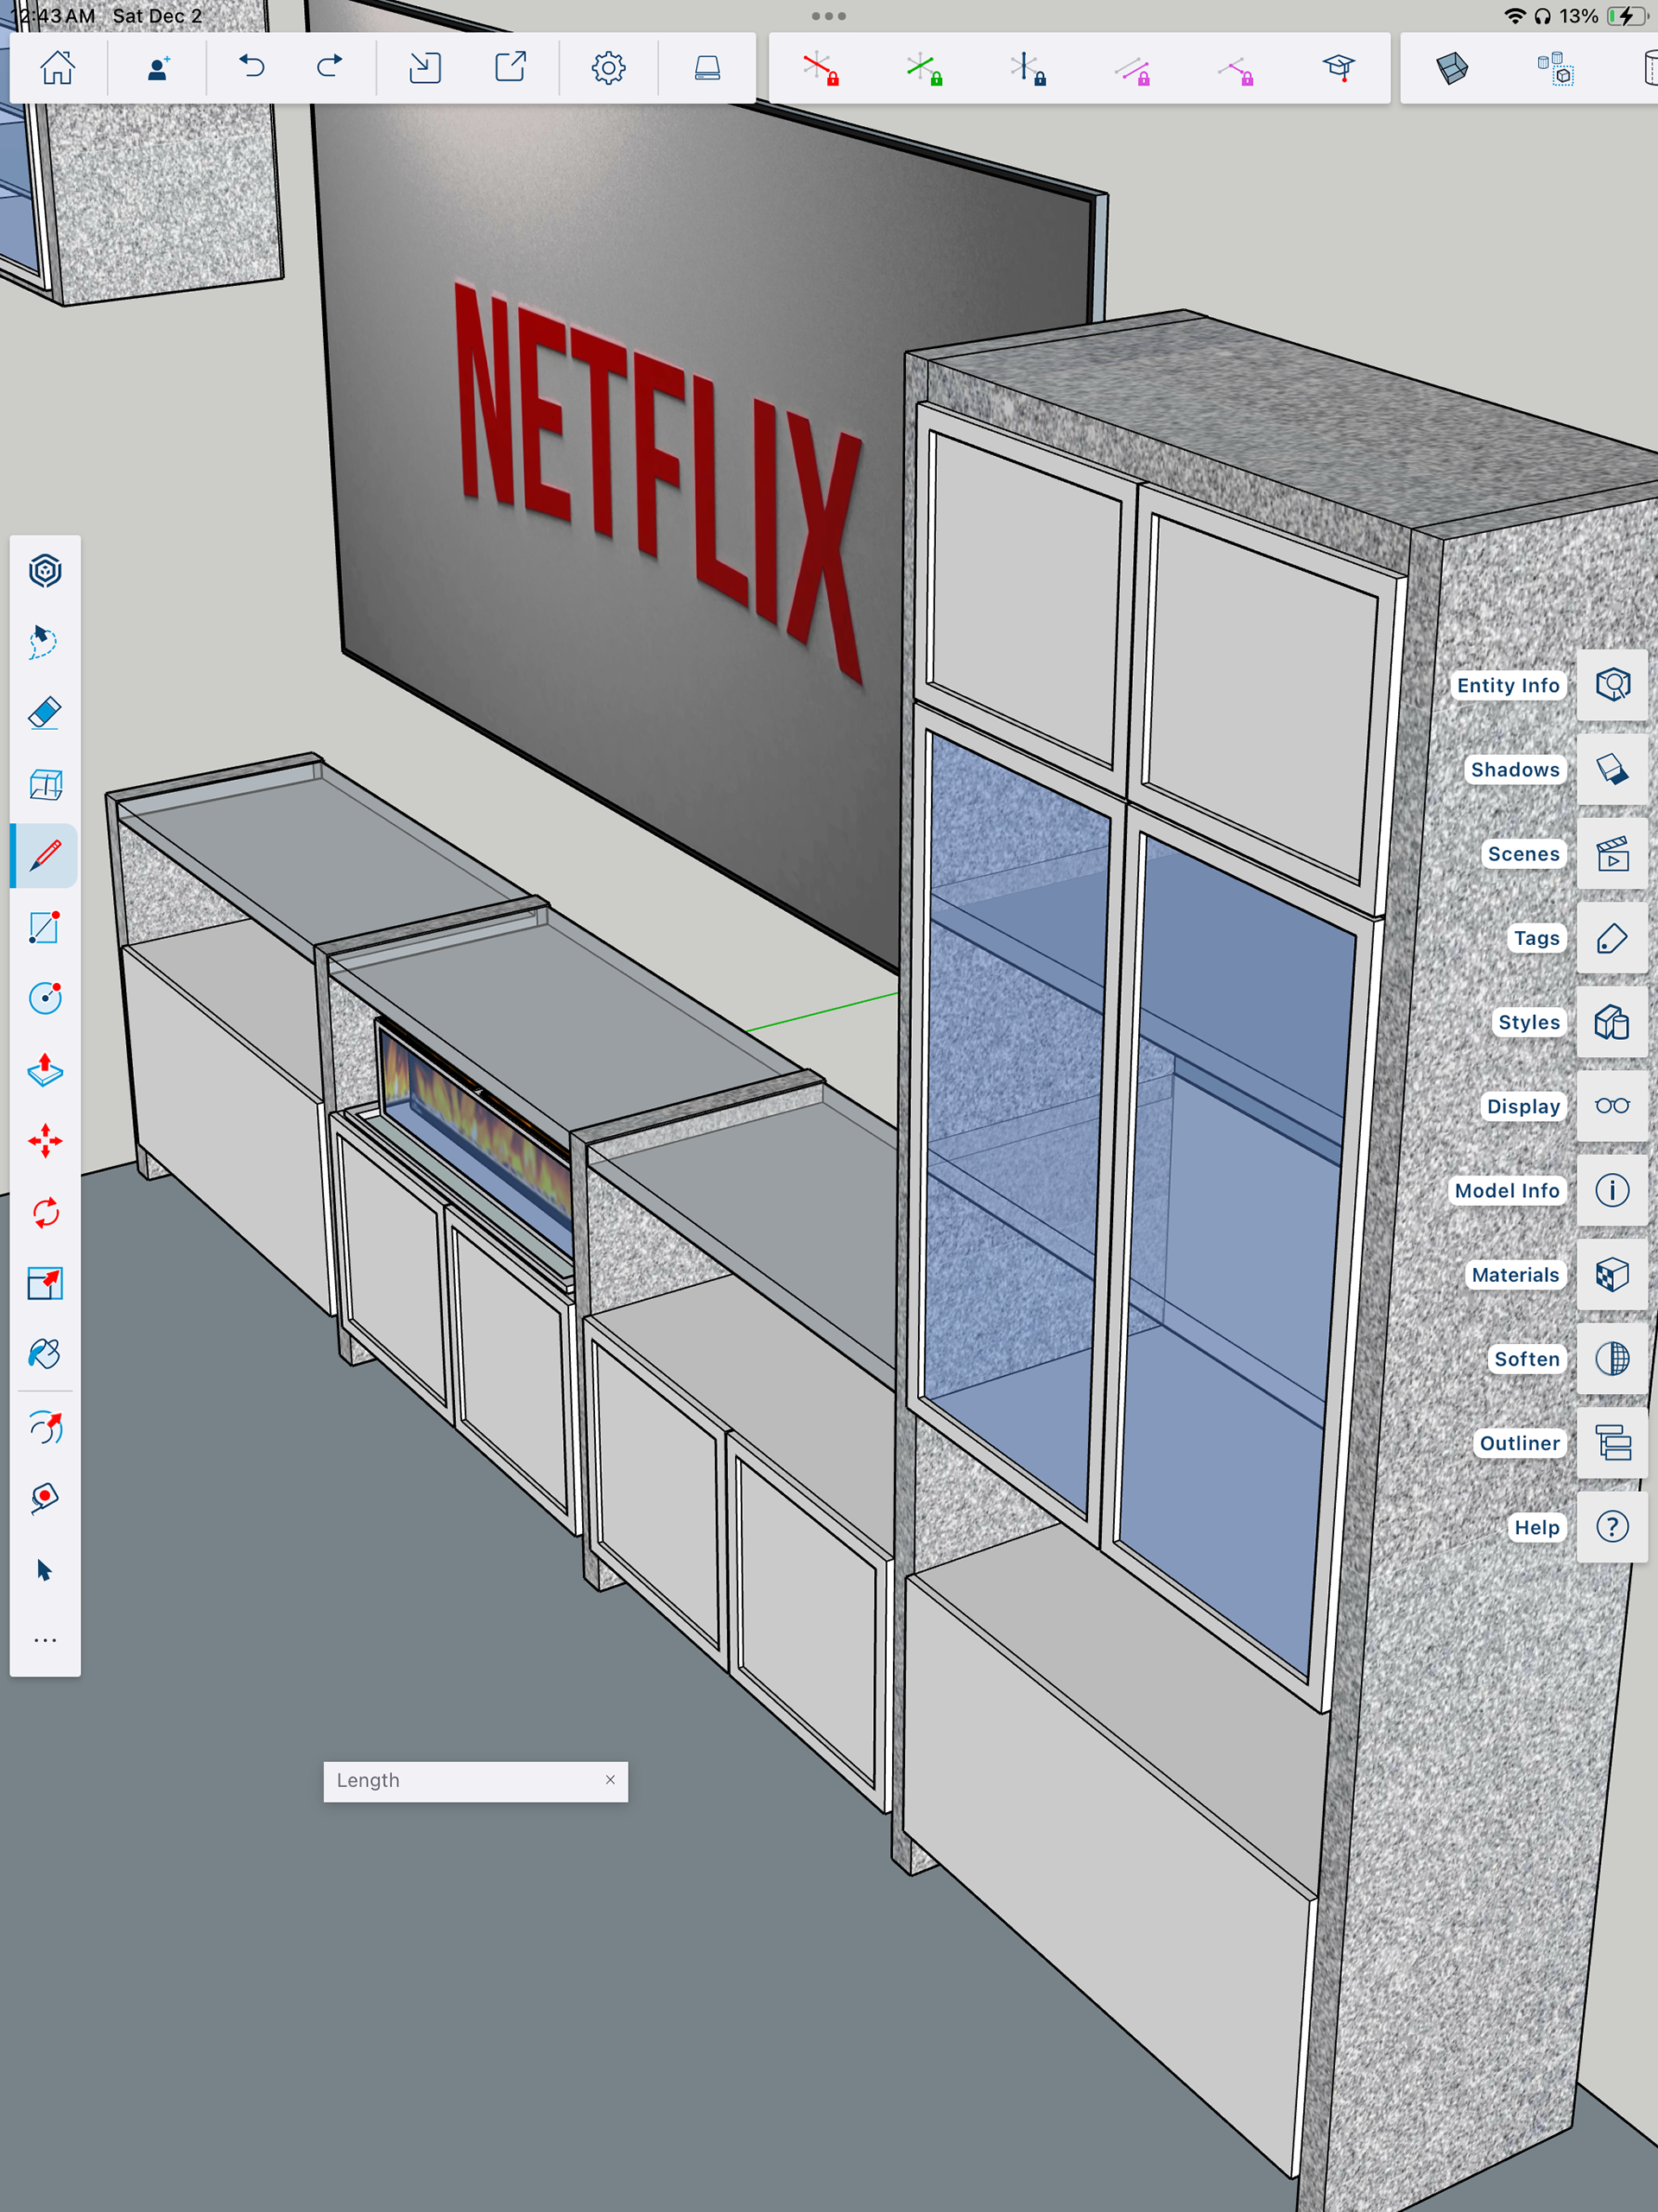Expand more tools via ellipsis

click(x=45, y=1641)
